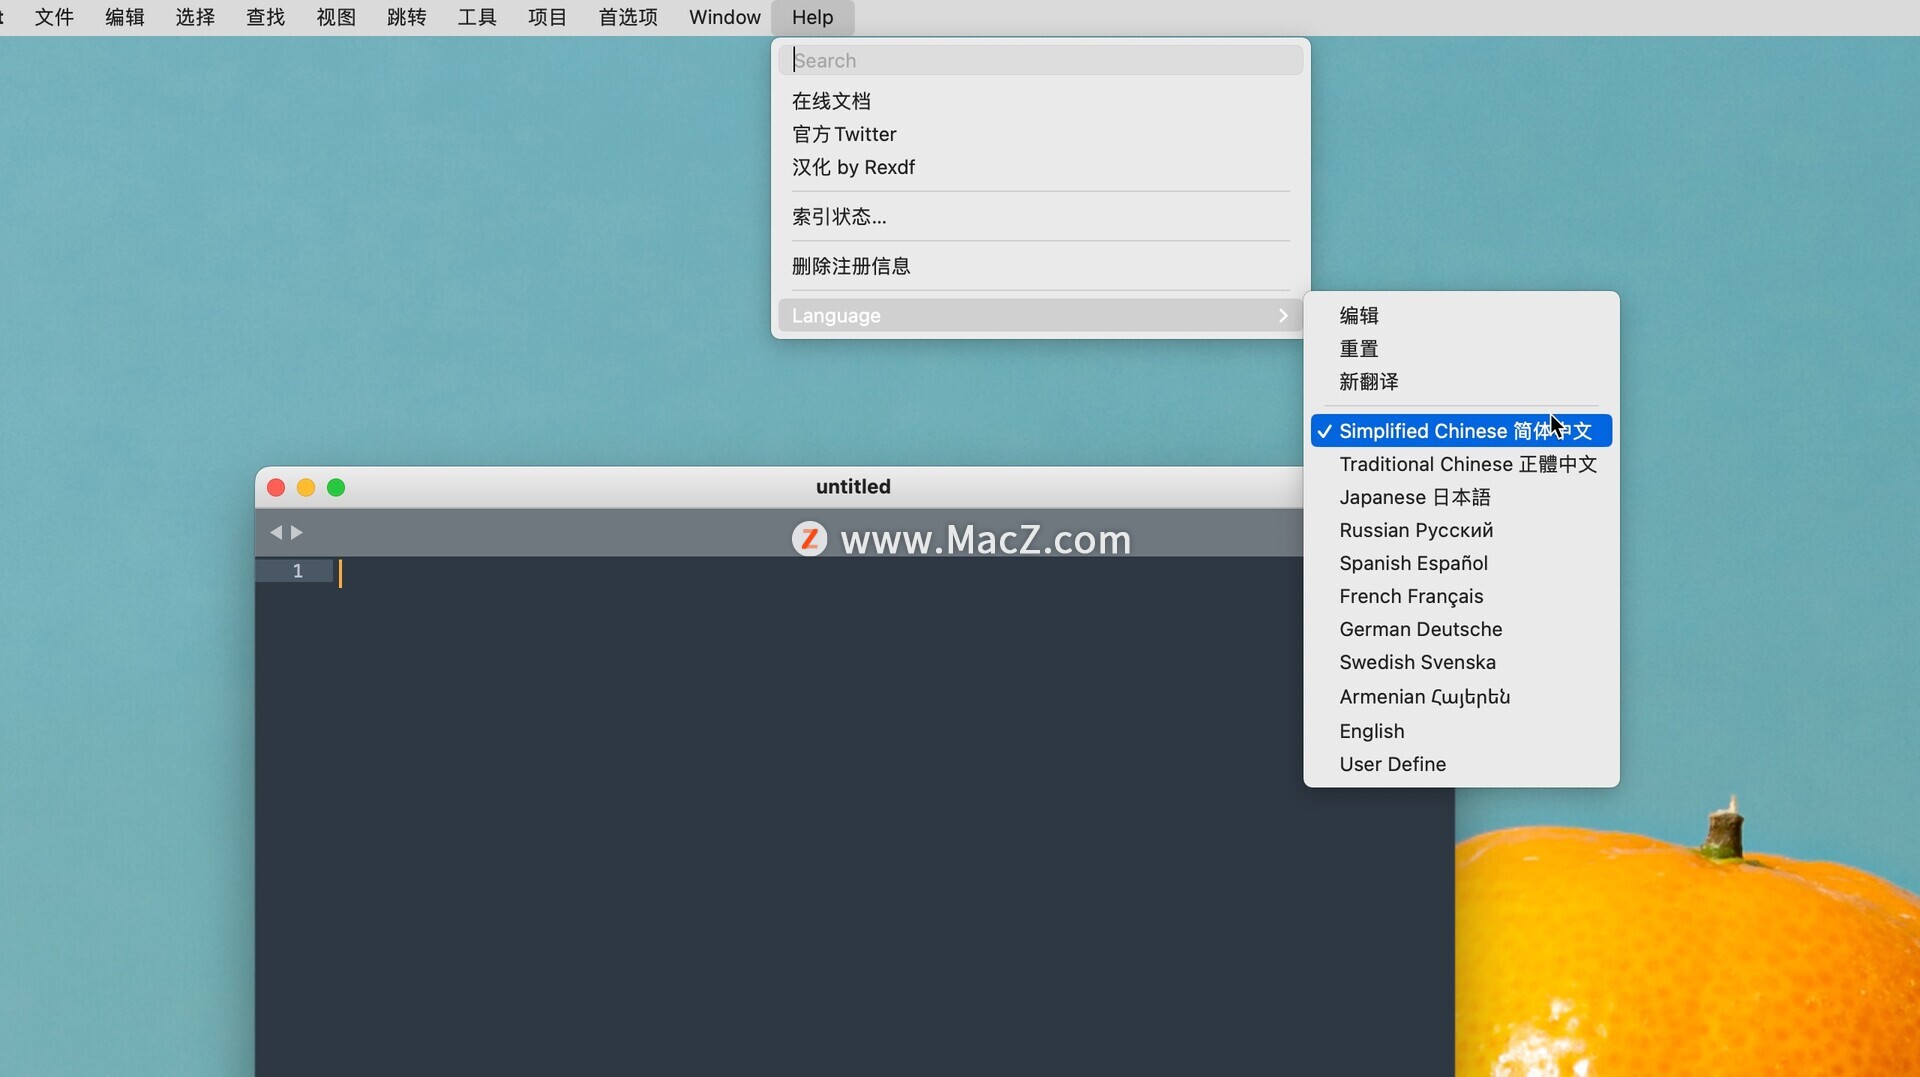
Task: Open 官方 Twitter link
Action: (844, 134)
